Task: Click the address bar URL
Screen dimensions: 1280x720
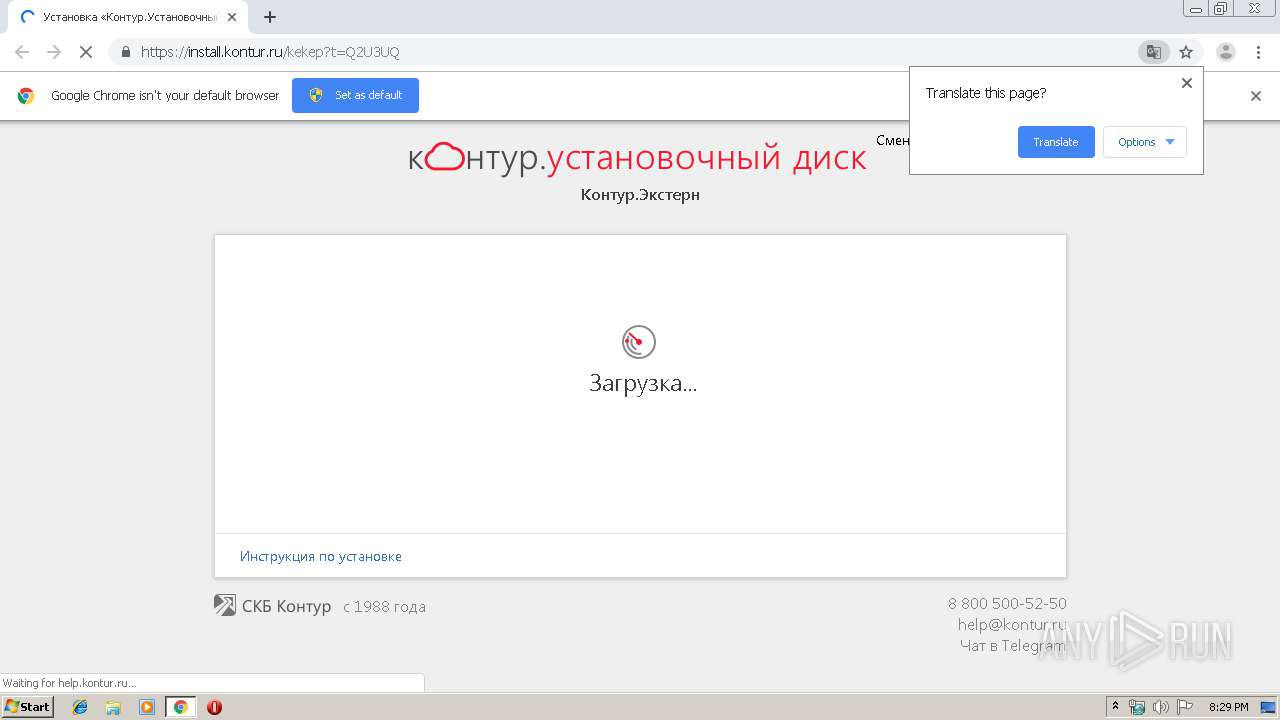Action: (x=270, y=52)
